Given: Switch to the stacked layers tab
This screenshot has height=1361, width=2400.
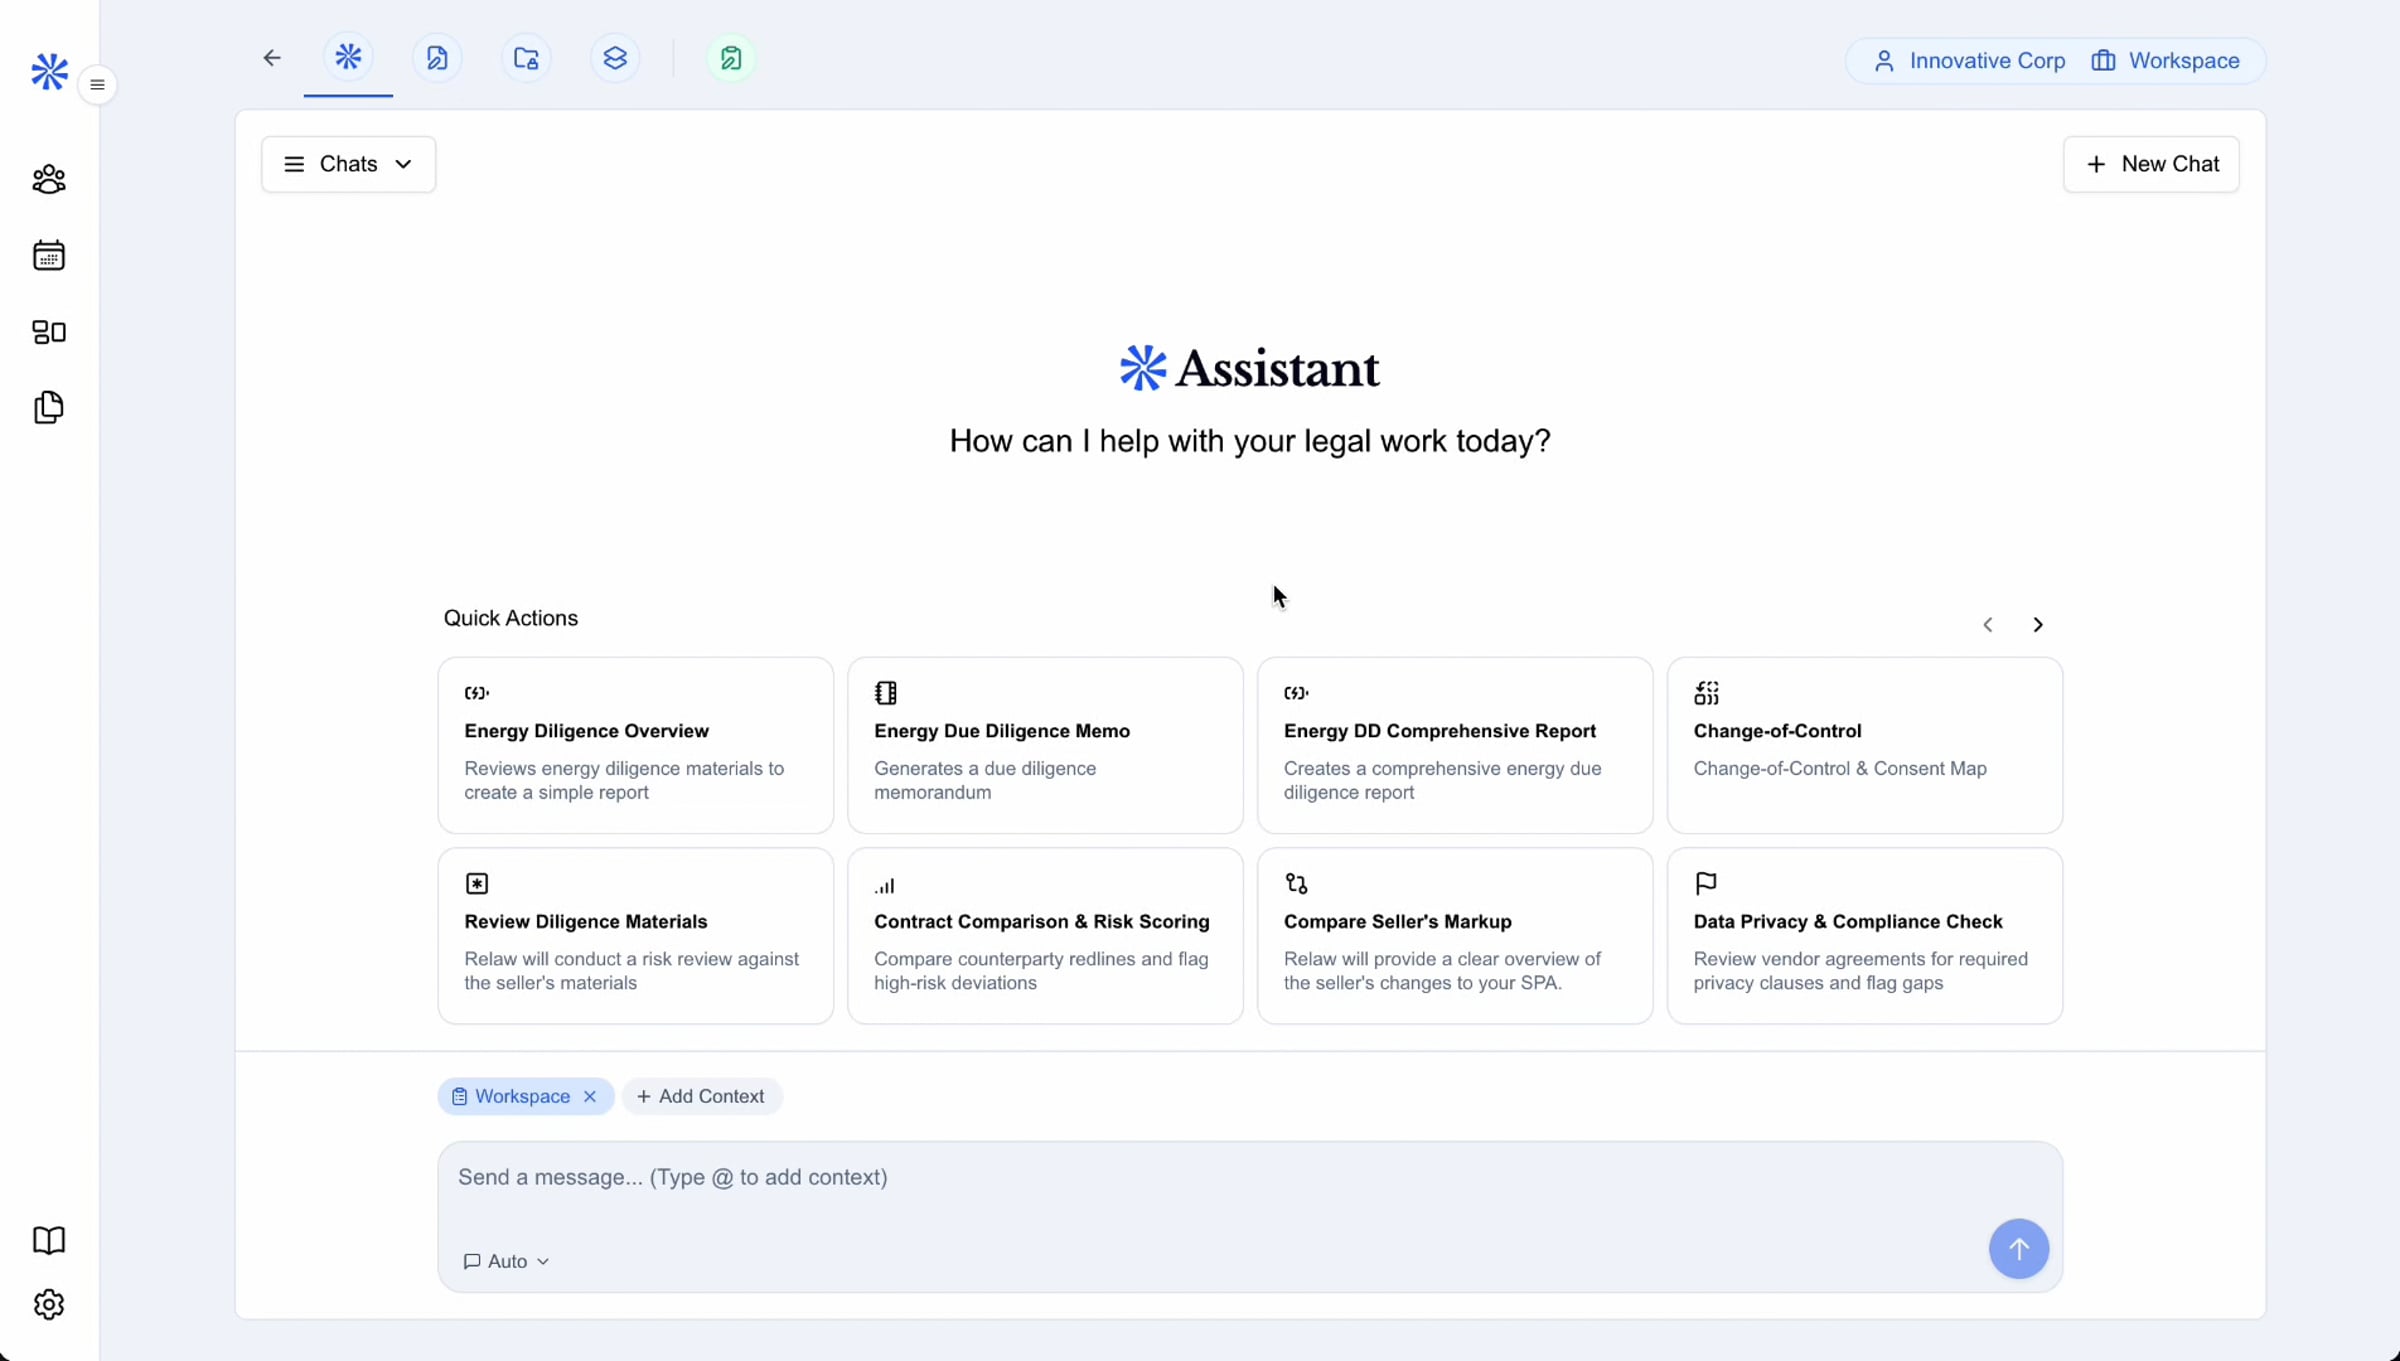Looking at the screenshot, I should [615, 58].
